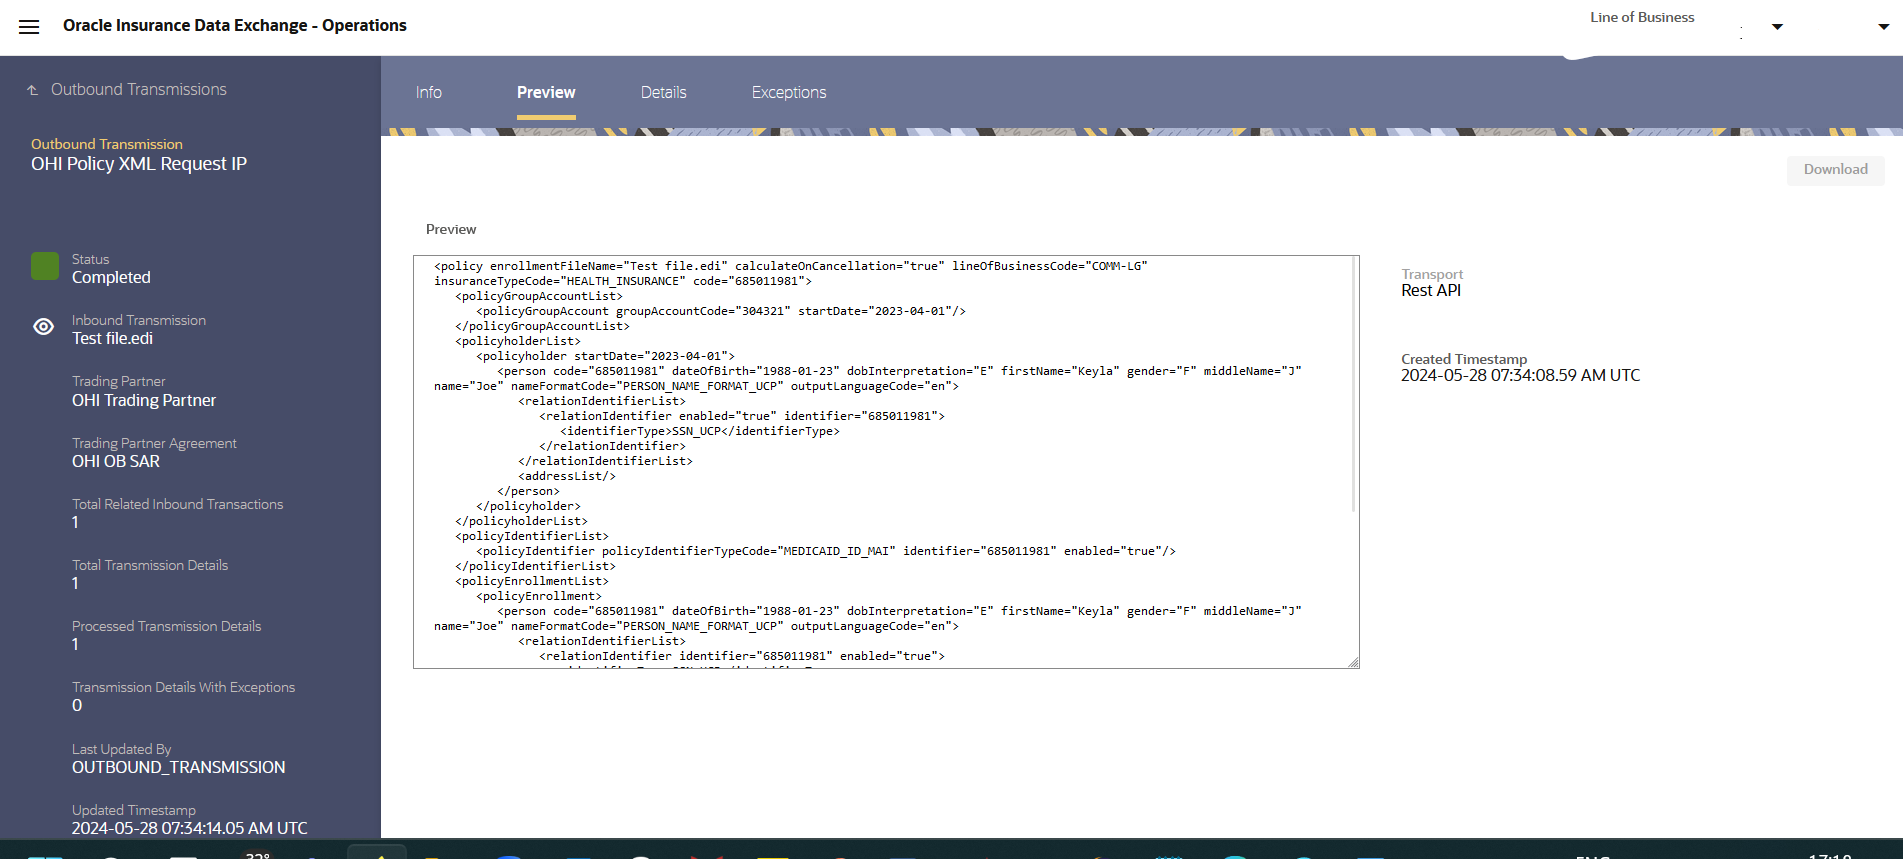Click the eye icon for Inbound Transmission
The height and width of the screenshot is (859, 1903).
coord(43,327)
